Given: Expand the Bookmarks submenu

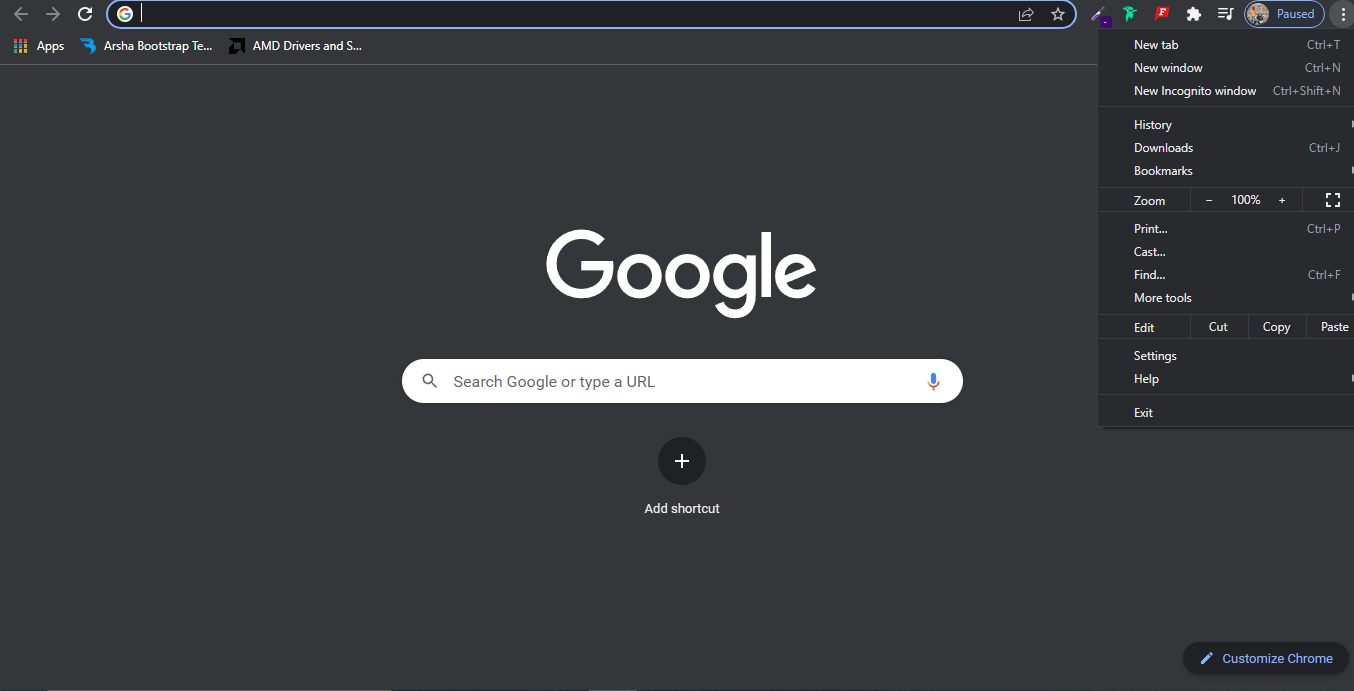Looking at the screenshot, I should (x=1226, y=171).
